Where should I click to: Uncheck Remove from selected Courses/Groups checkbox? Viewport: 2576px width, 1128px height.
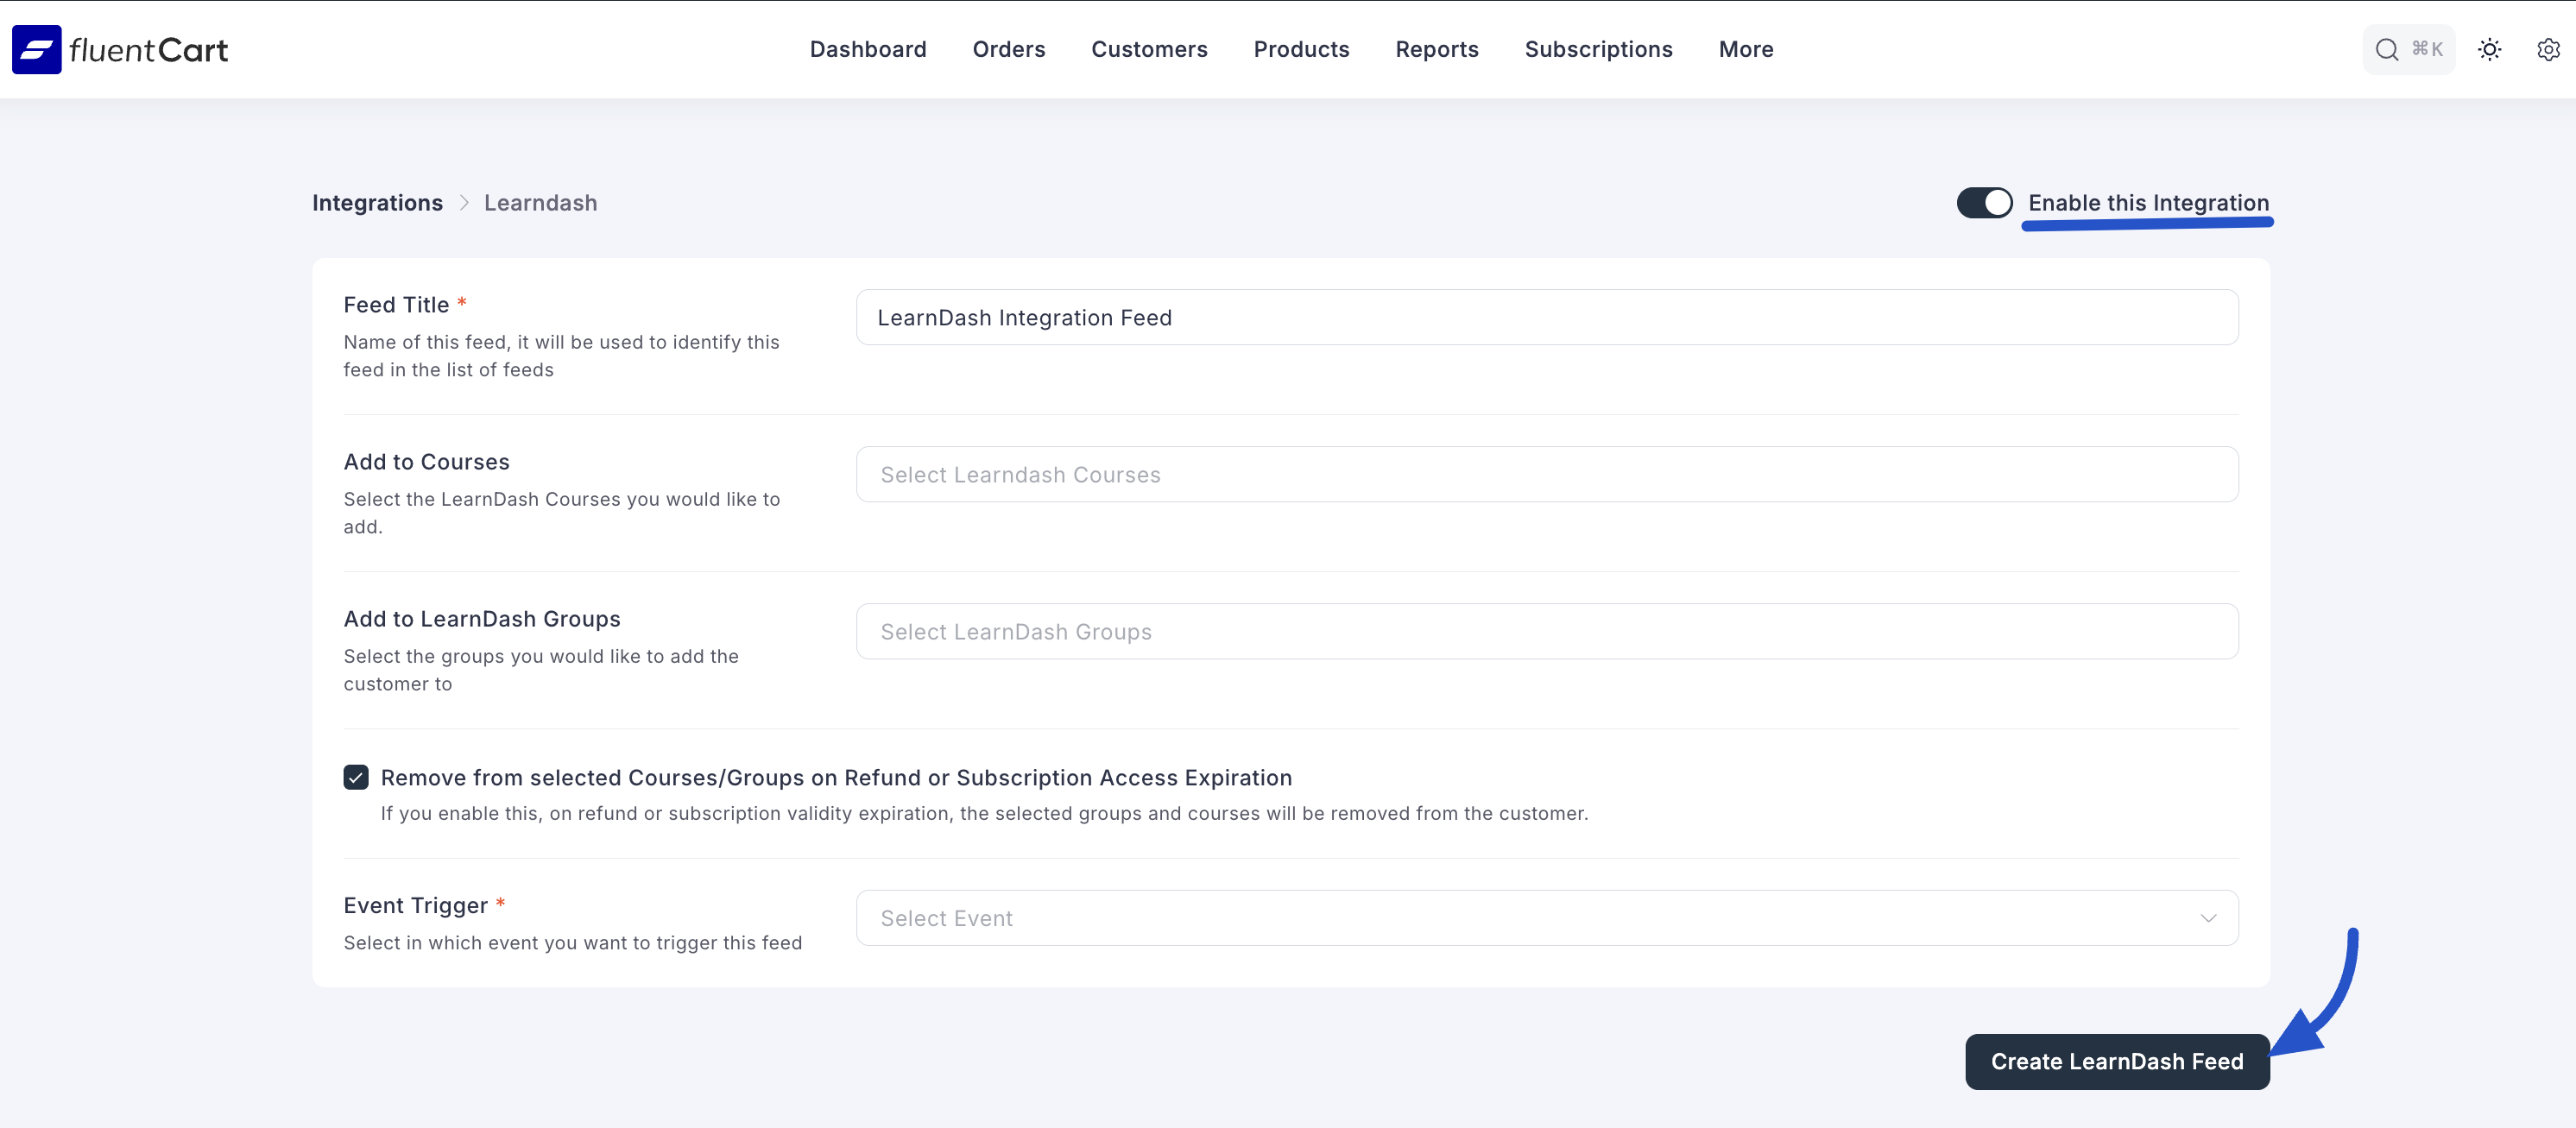[x=356, y=777]
